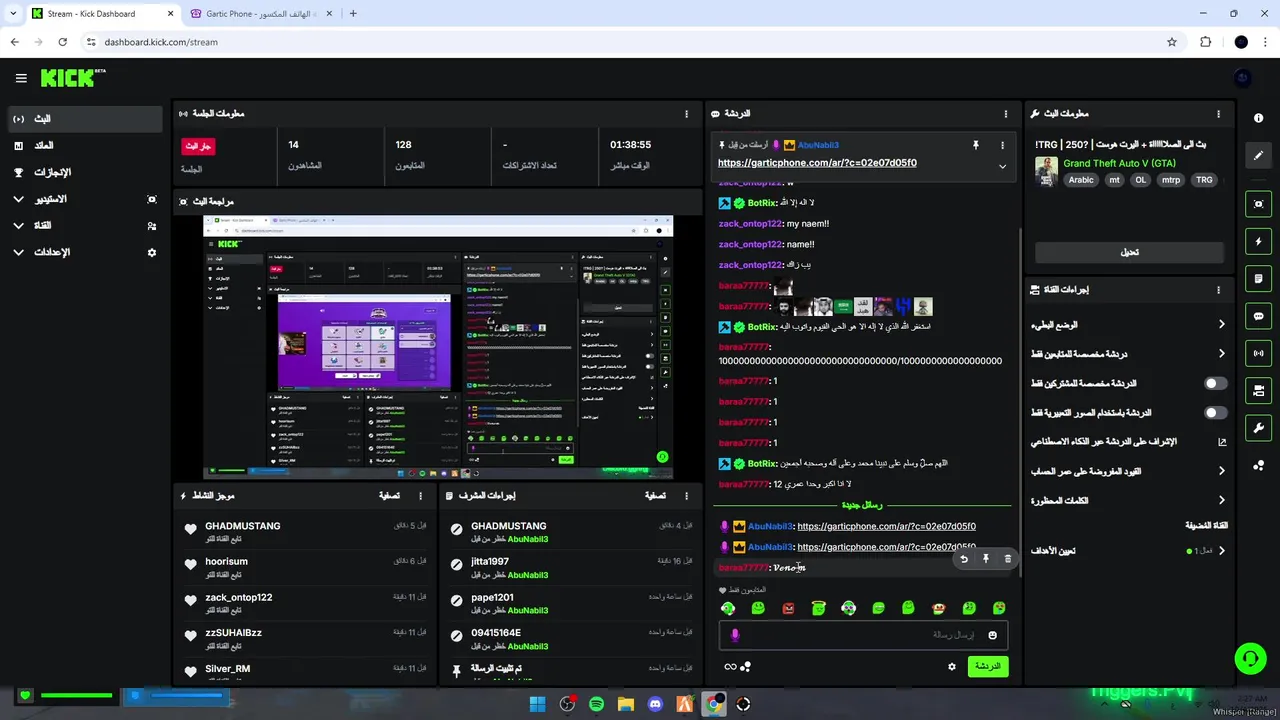Click the dots icon beside the infinity icon
Image resolution: width=1280 pixels, height=720 pixels.
(x=745, y=667)
